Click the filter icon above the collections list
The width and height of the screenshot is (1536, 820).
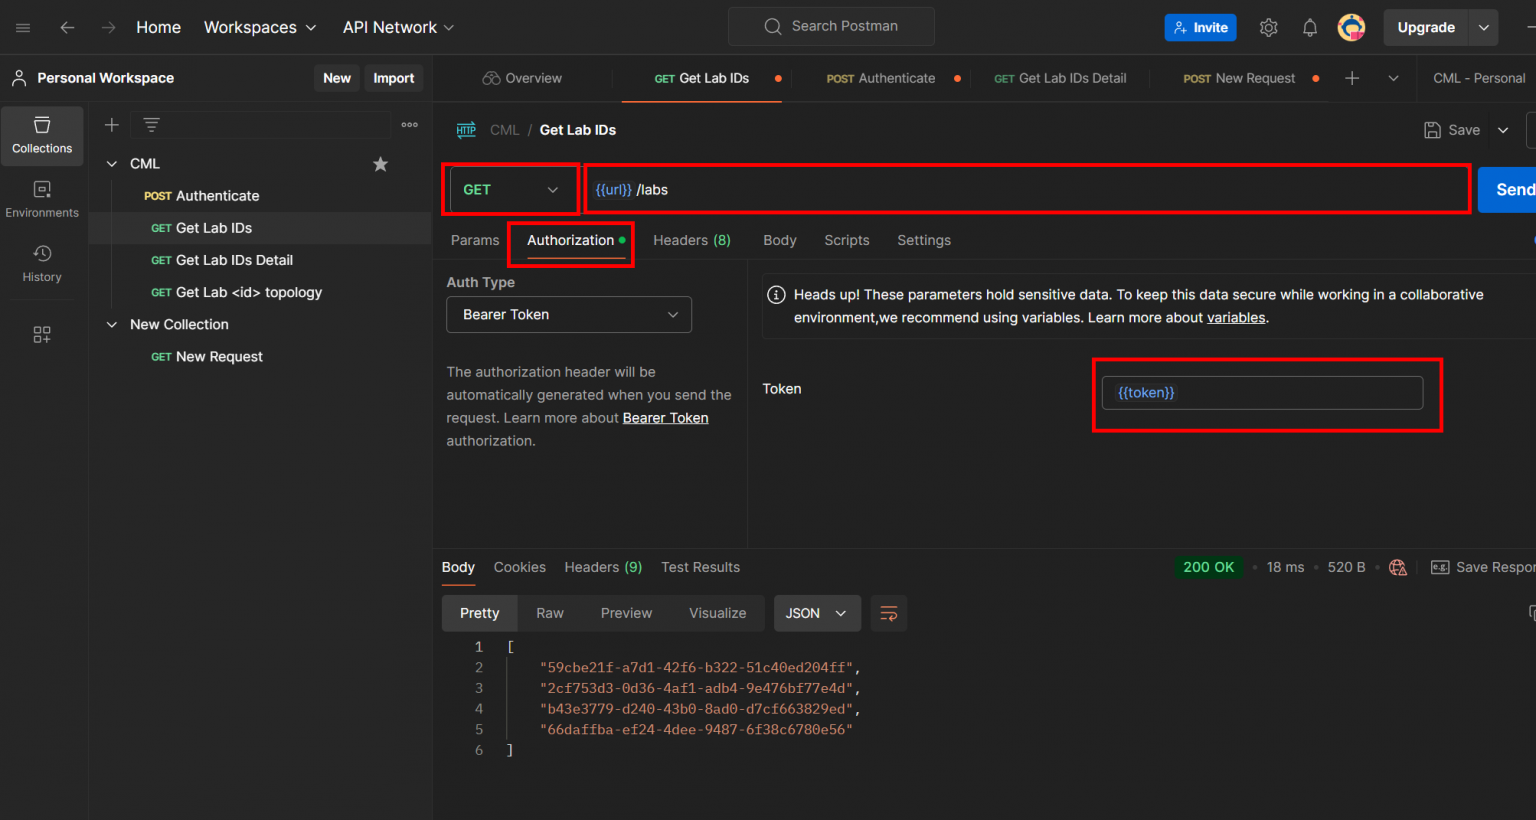150,124
